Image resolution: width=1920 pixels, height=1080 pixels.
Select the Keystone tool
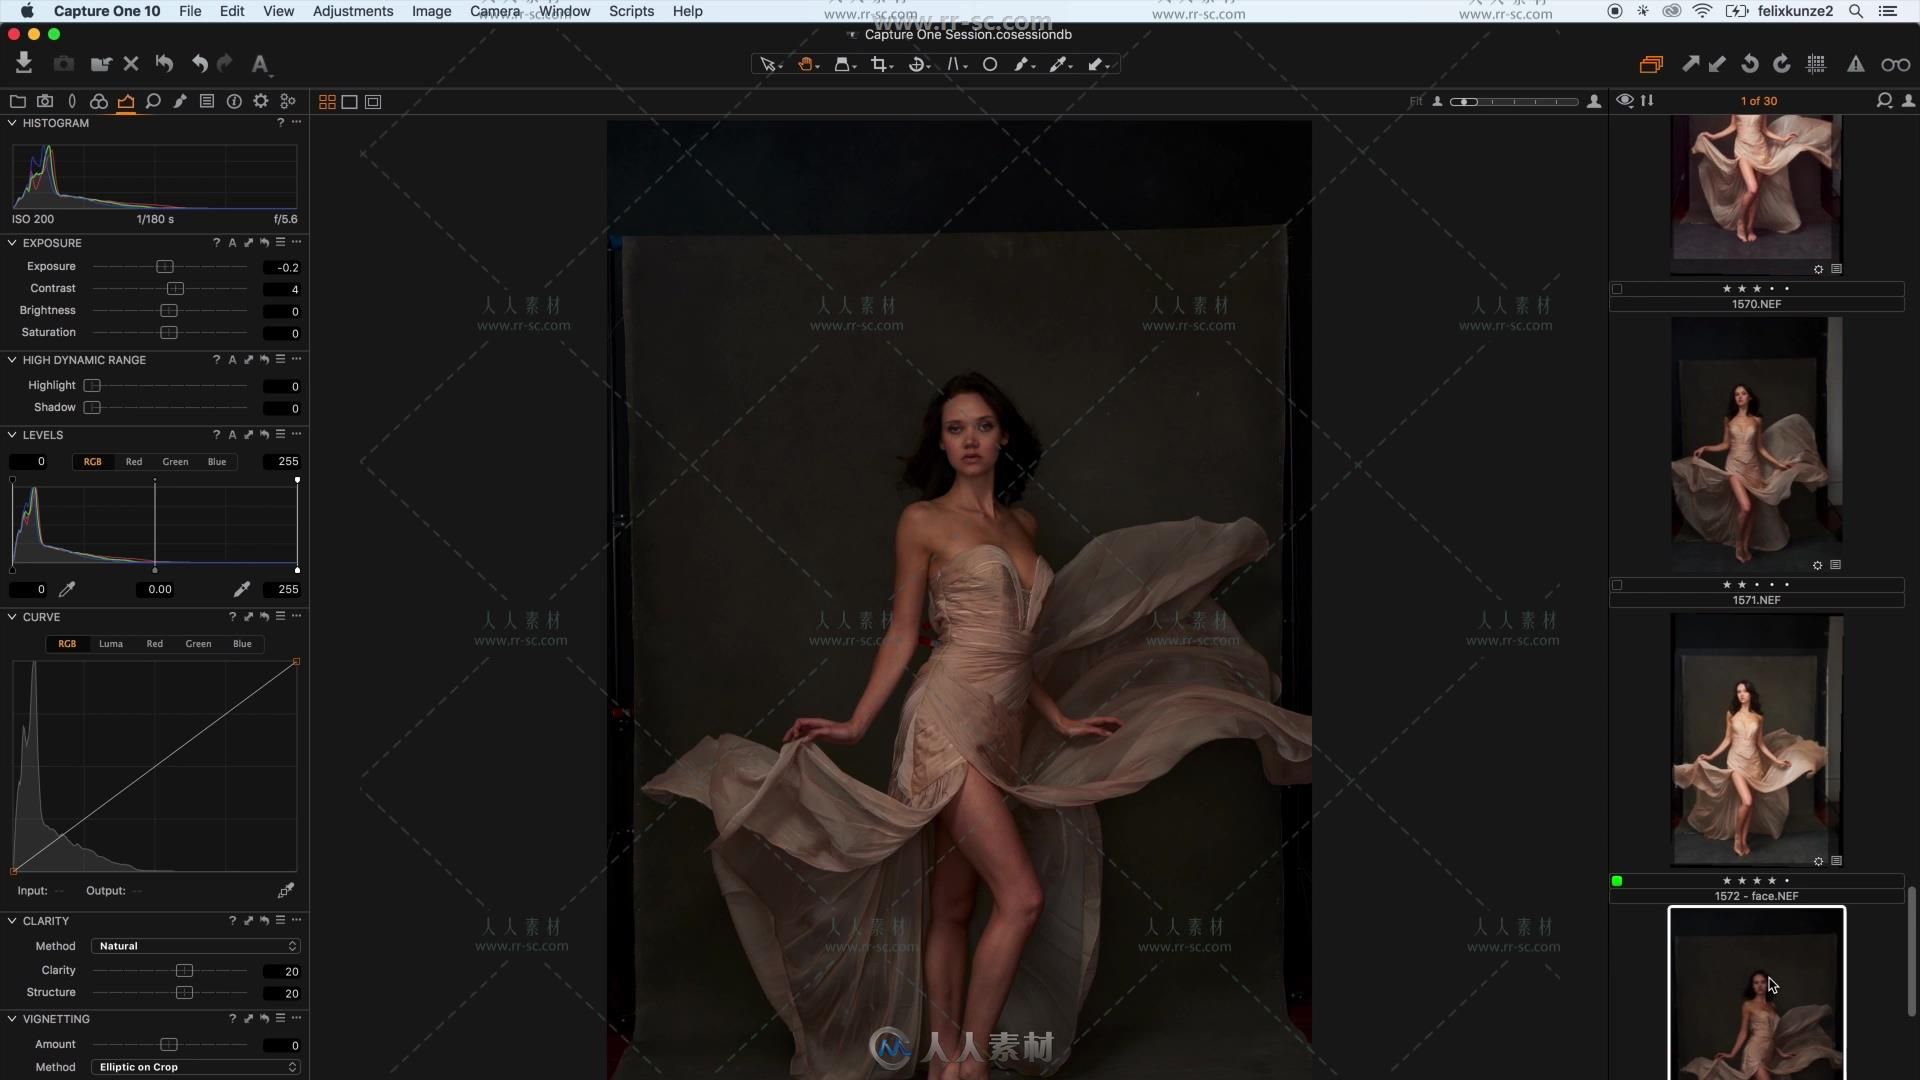pos(955,64)
